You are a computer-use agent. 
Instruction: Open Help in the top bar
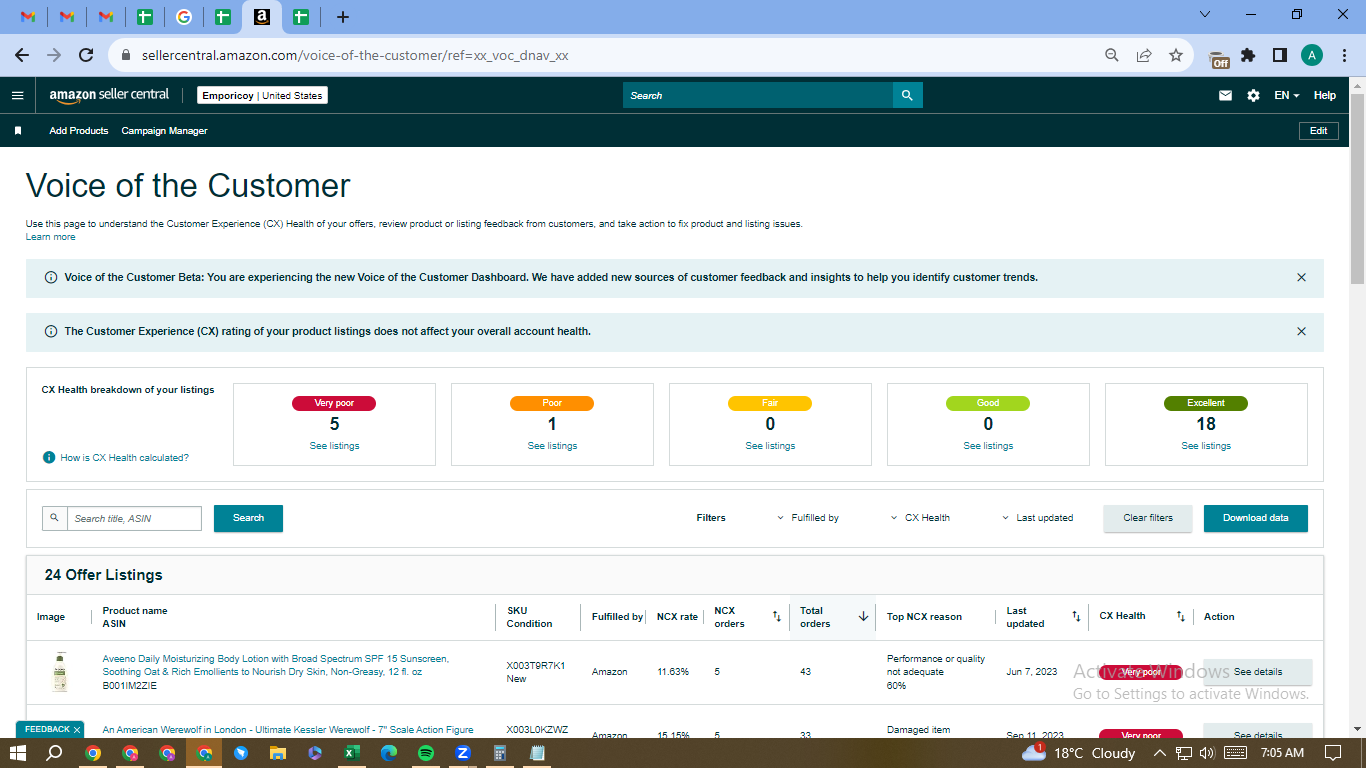[1325, 96]
